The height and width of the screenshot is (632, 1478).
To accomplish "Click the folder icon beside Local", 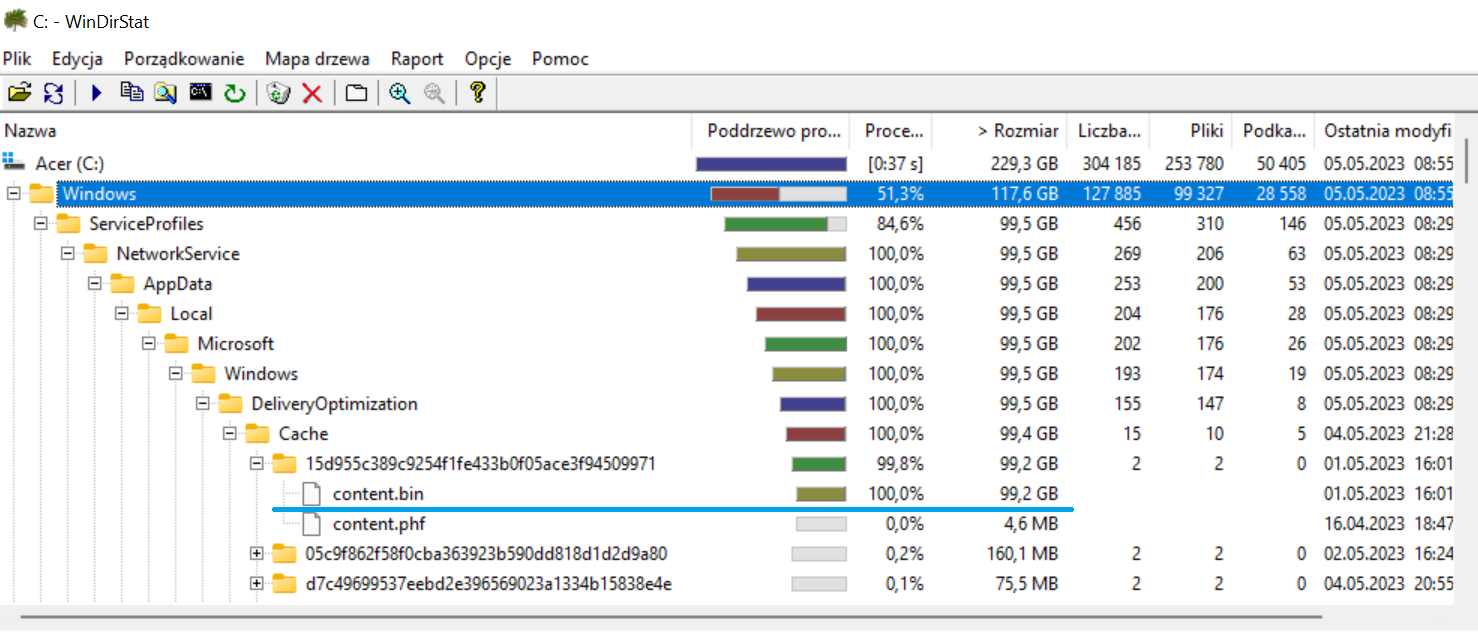I will [150, 313].
